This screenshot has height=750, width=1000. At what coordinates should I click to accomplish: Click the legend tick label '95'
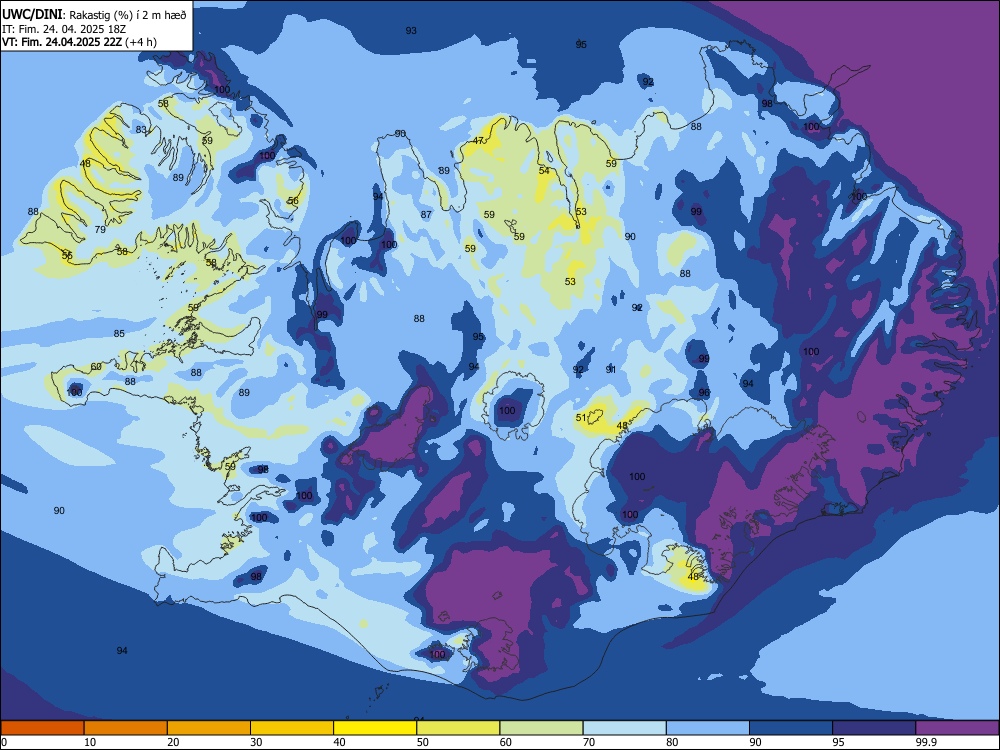(x=838, y=742)
